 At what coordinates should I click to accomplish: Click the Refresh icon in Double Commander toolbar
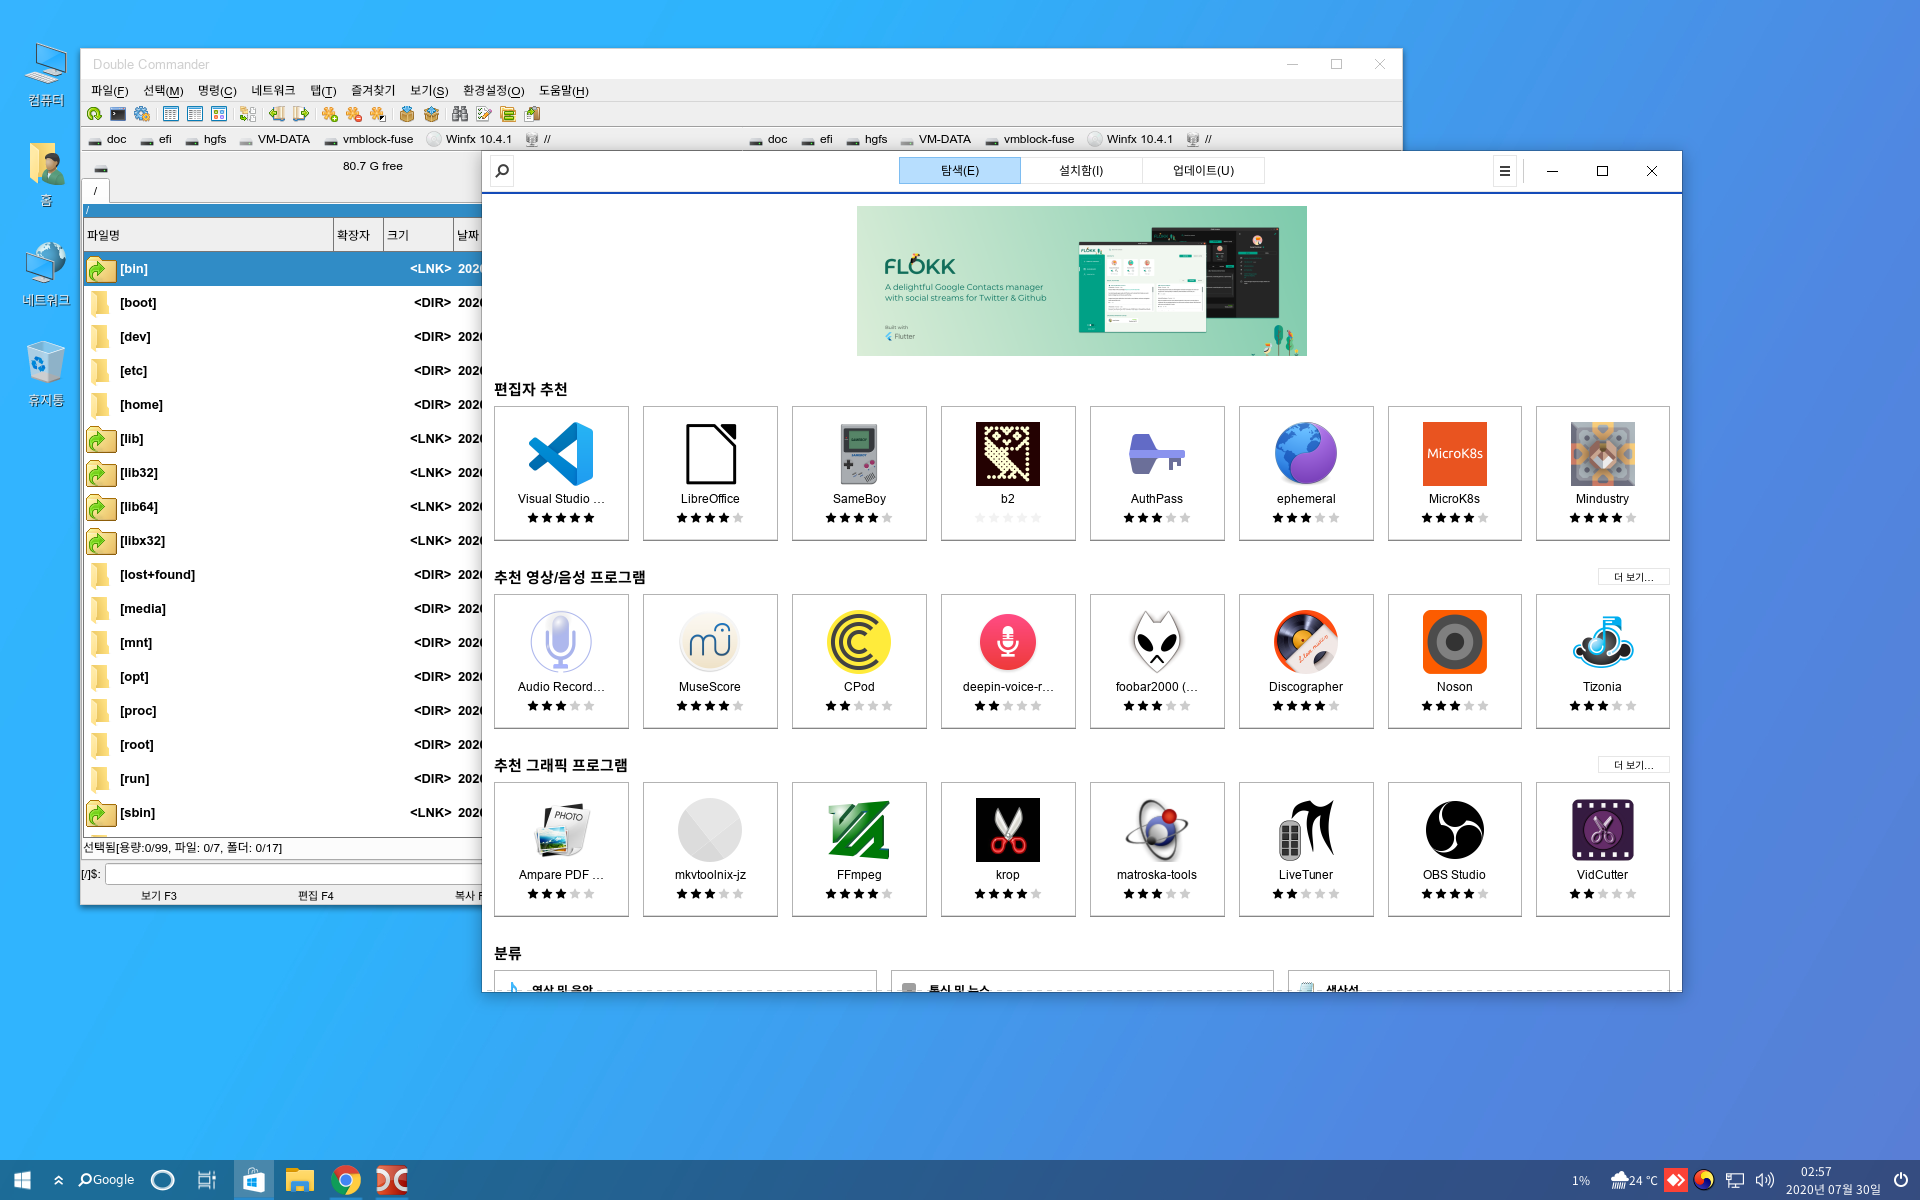pyautogui.click(x=94, y=114)
